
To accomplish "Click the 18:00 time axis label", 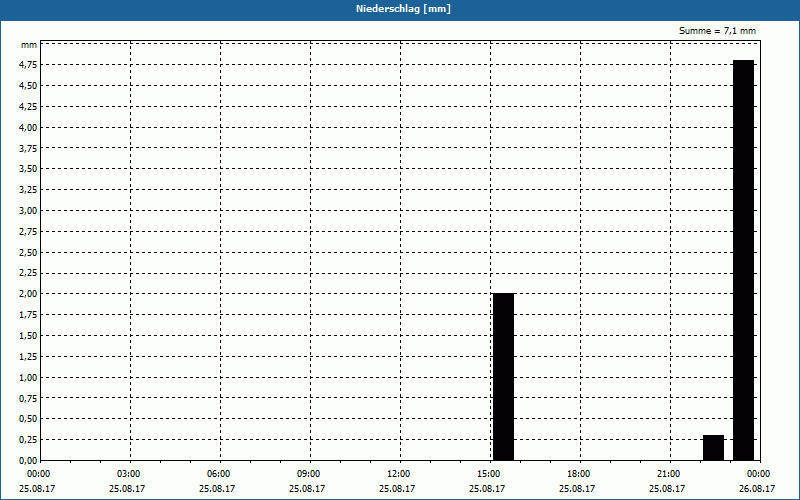I will coord(579,474).
